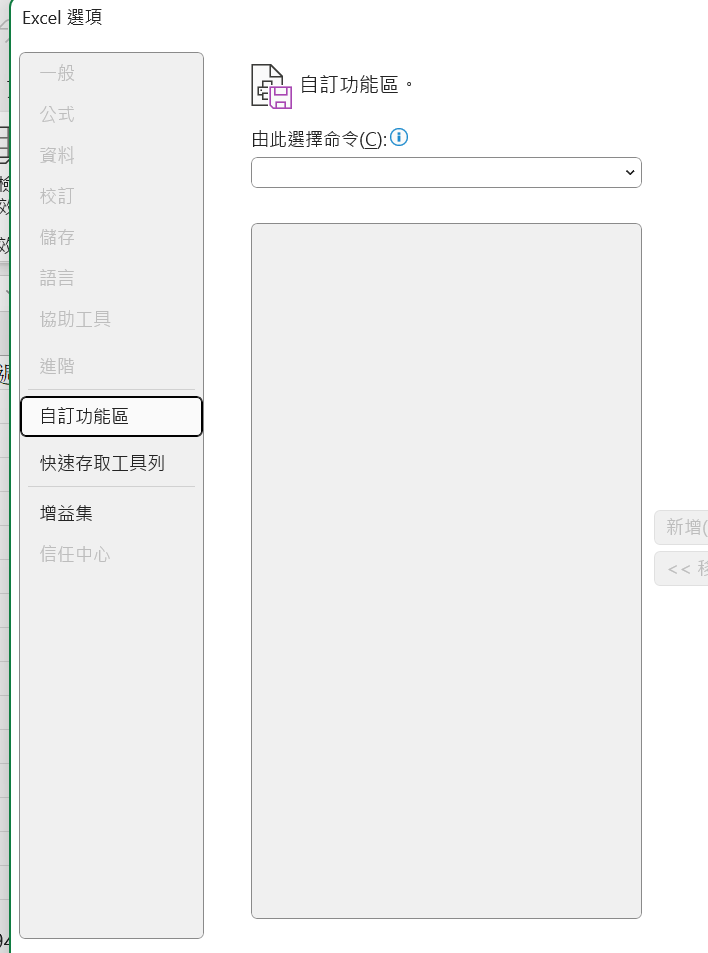Switch to the 進階 options page
This screenshot has width=708, height=953.
[111, 366]
